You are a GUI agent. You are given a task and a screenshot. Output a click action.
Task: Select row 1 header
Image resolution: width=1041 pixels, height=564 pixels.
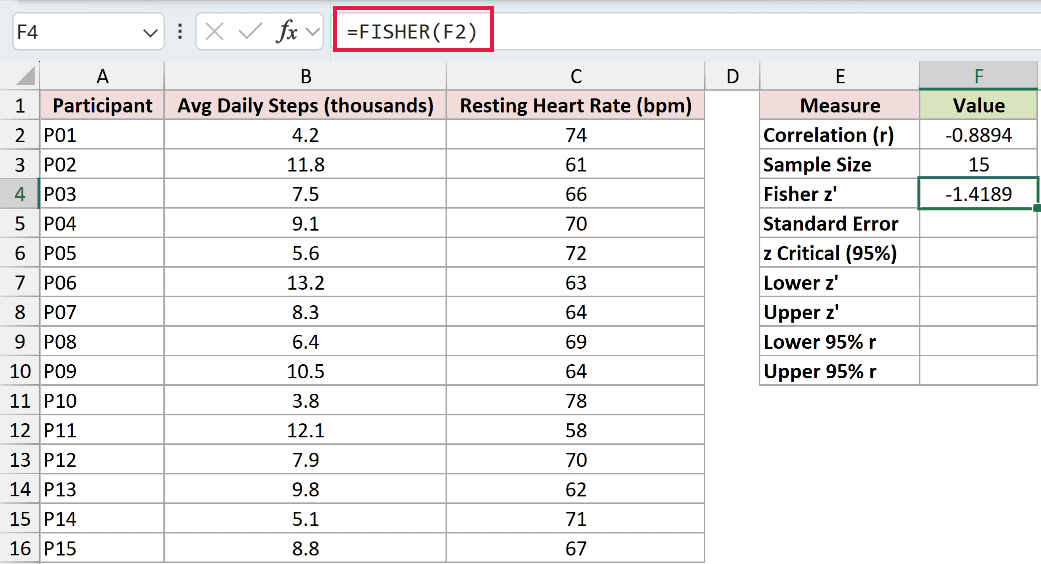point(20,106)
